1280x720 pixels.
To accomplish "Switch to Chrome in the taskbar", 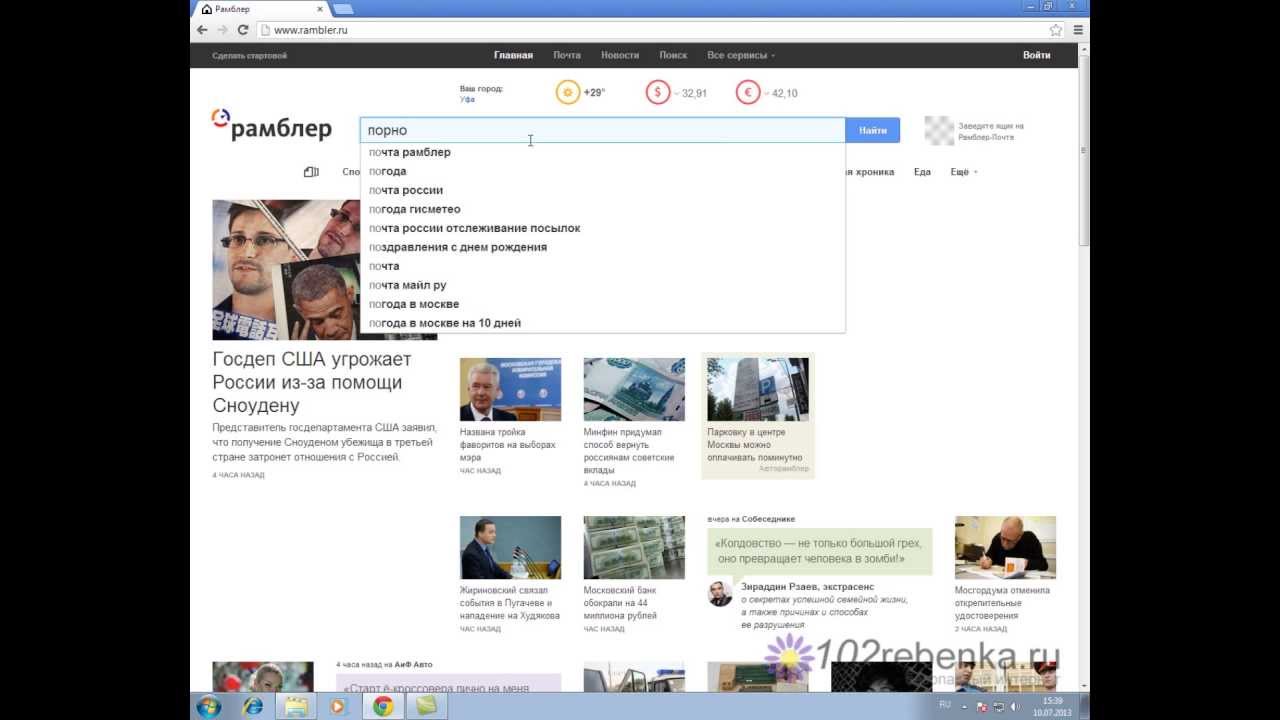I will 383,706.
